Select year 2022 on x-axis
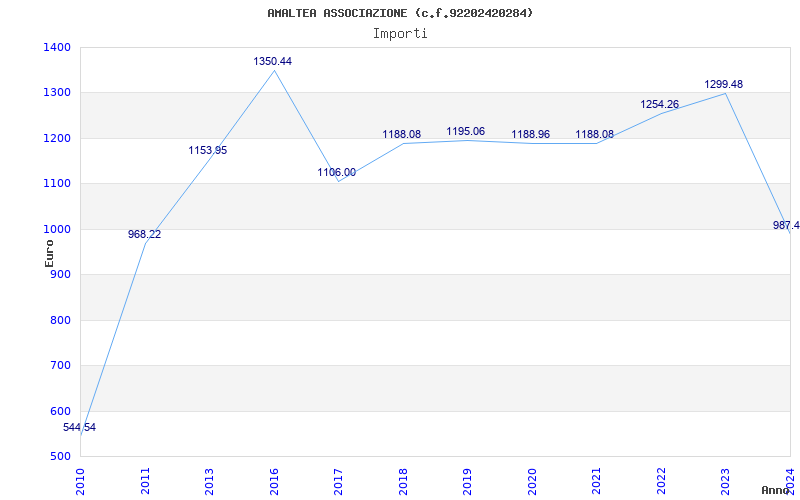The image size is (800, 500). pos(661,482)
